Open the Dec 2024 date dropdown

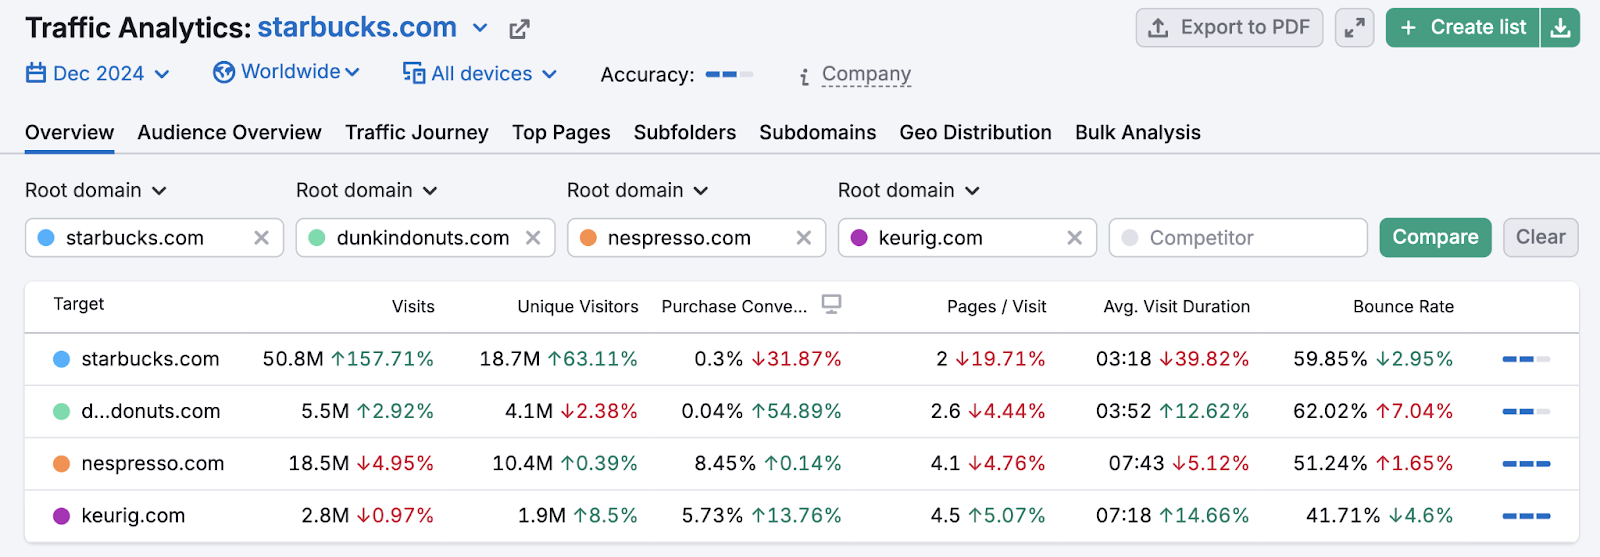click(x=97, y=74)
